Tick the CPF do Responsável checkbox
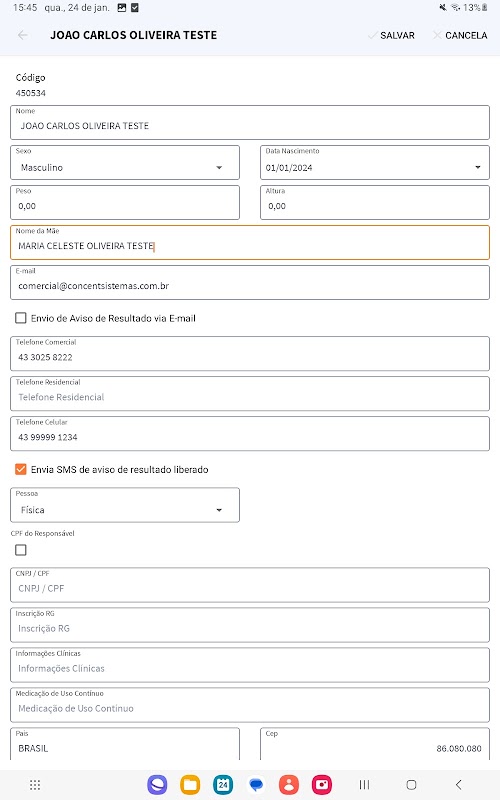500x800 pixels. point(20,550)
